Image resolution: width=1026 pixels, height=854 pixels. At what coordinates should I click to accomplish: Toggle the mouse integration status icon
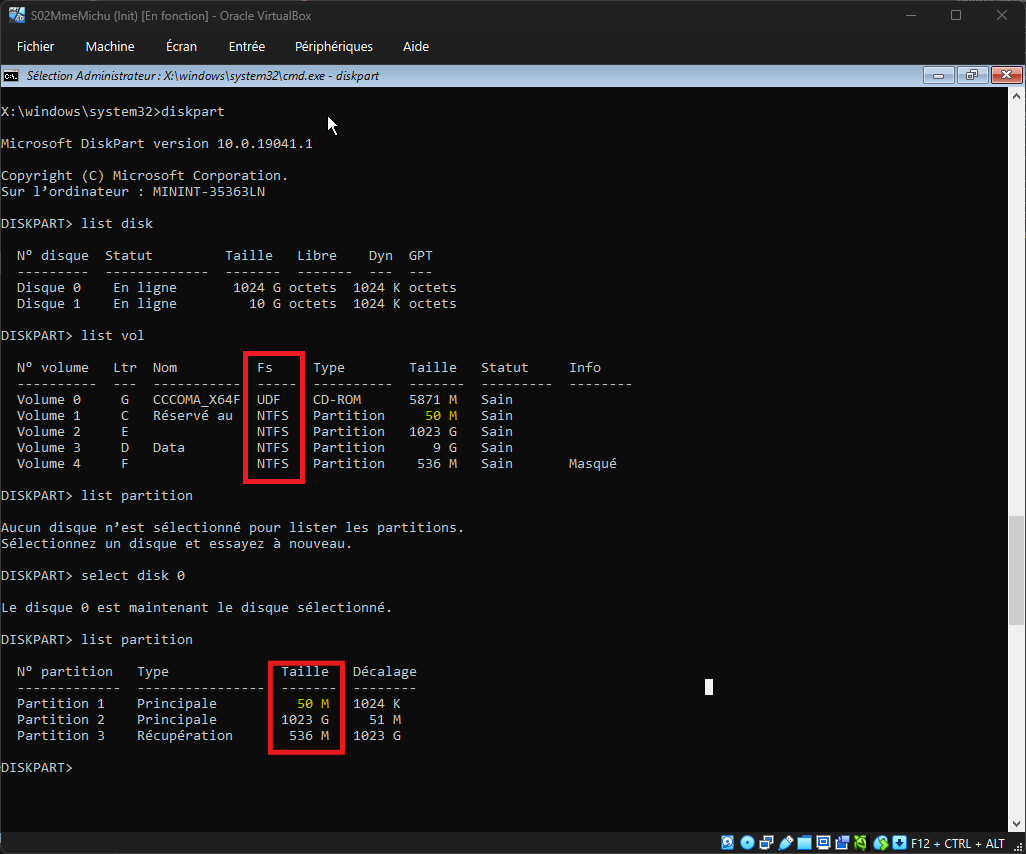click(881, 843)
